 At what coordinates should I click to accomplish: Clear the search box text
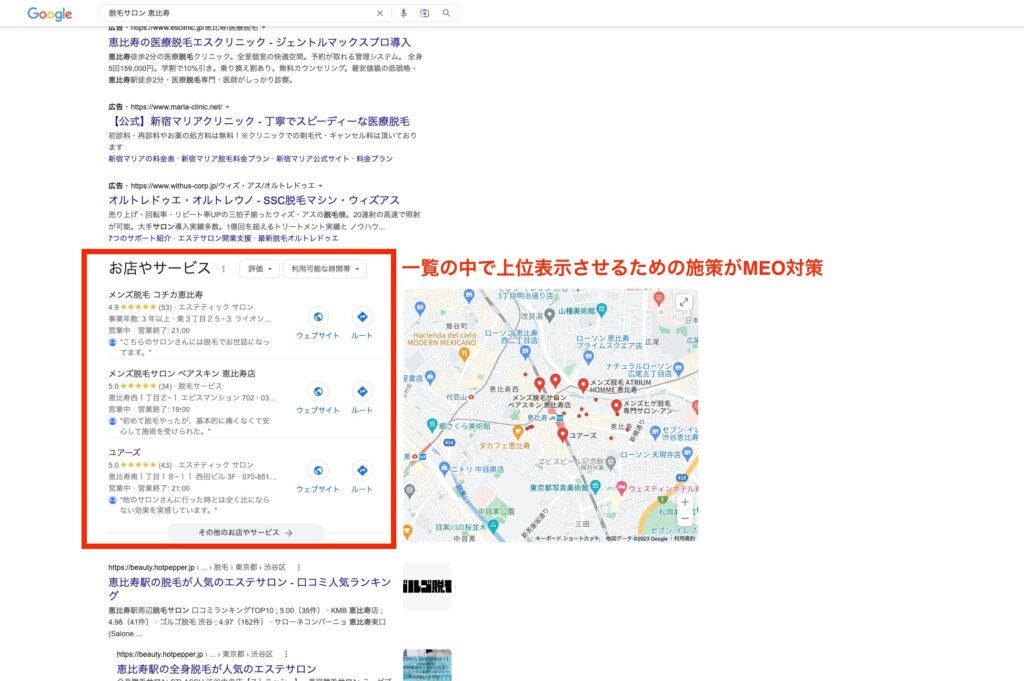point(379,14)
